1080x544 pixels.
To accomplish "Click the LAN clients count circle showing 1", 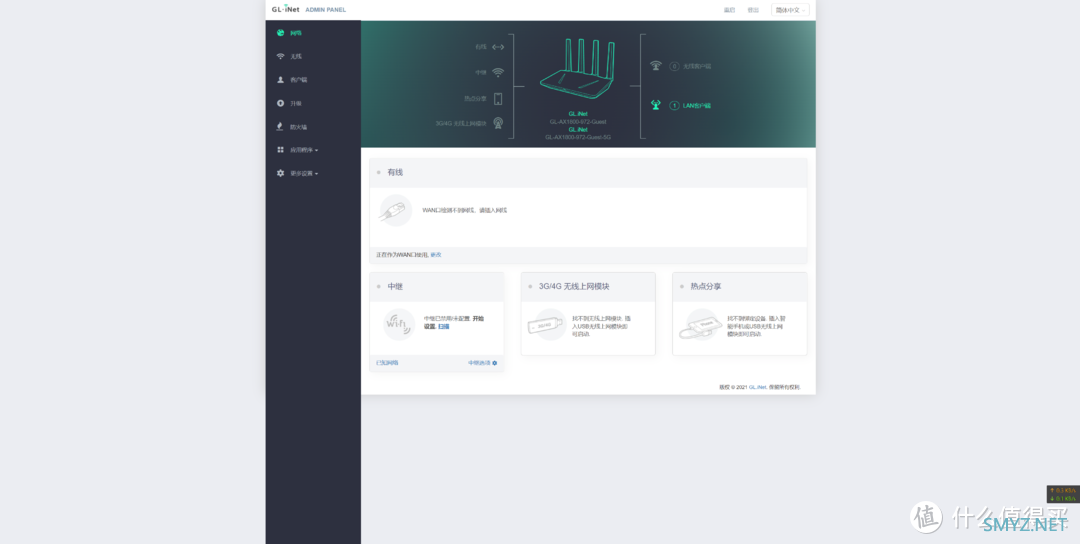I will click(x=674, y=106).
